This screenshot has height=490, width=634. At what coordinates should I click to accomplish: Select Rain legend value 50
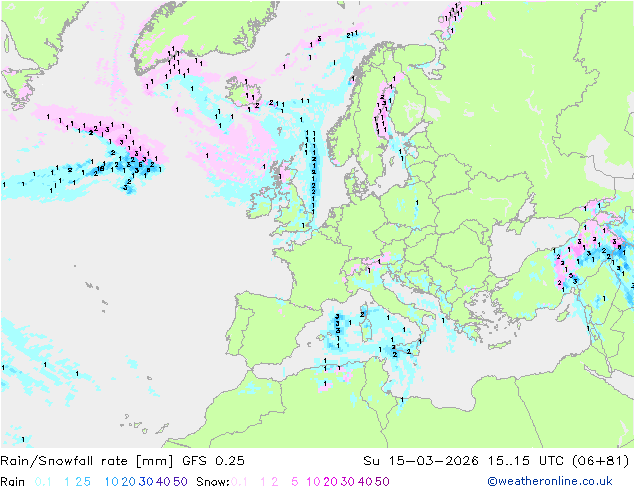180,482
